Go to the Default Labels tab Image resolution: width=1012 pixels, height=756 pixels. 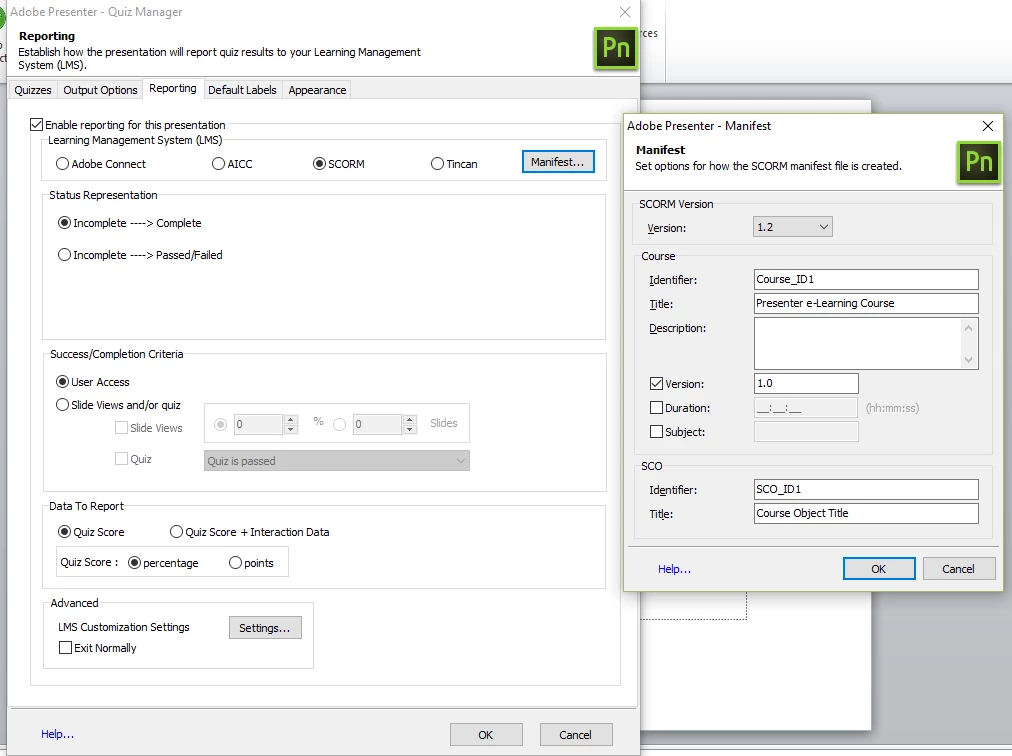[242, 90]
